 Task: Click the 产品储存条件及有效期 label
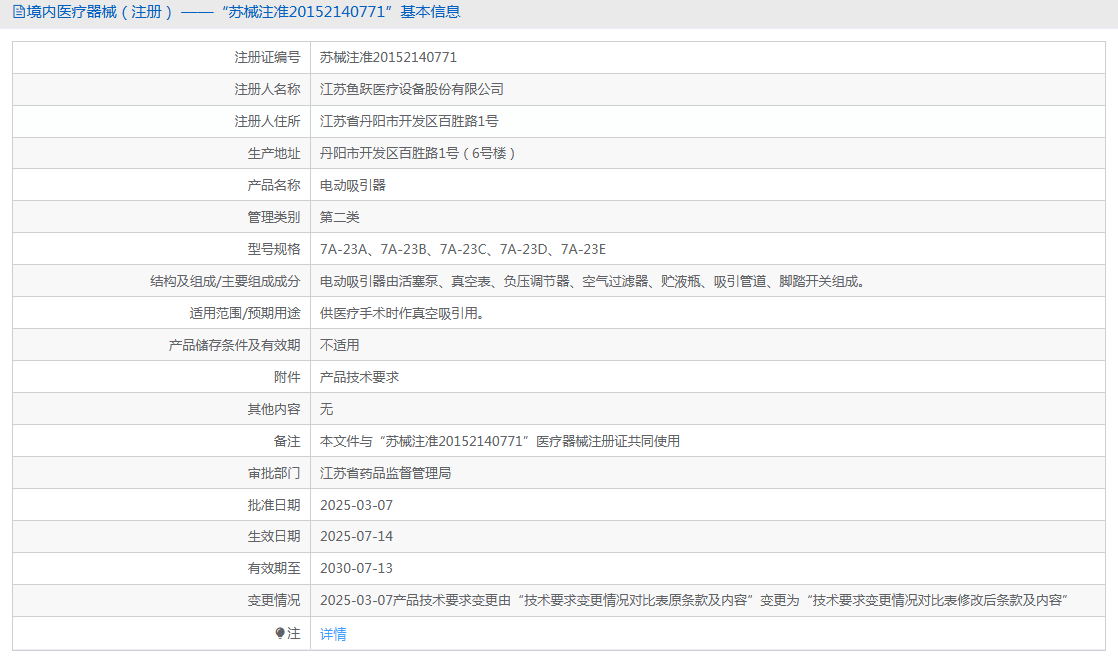(235, 345)
